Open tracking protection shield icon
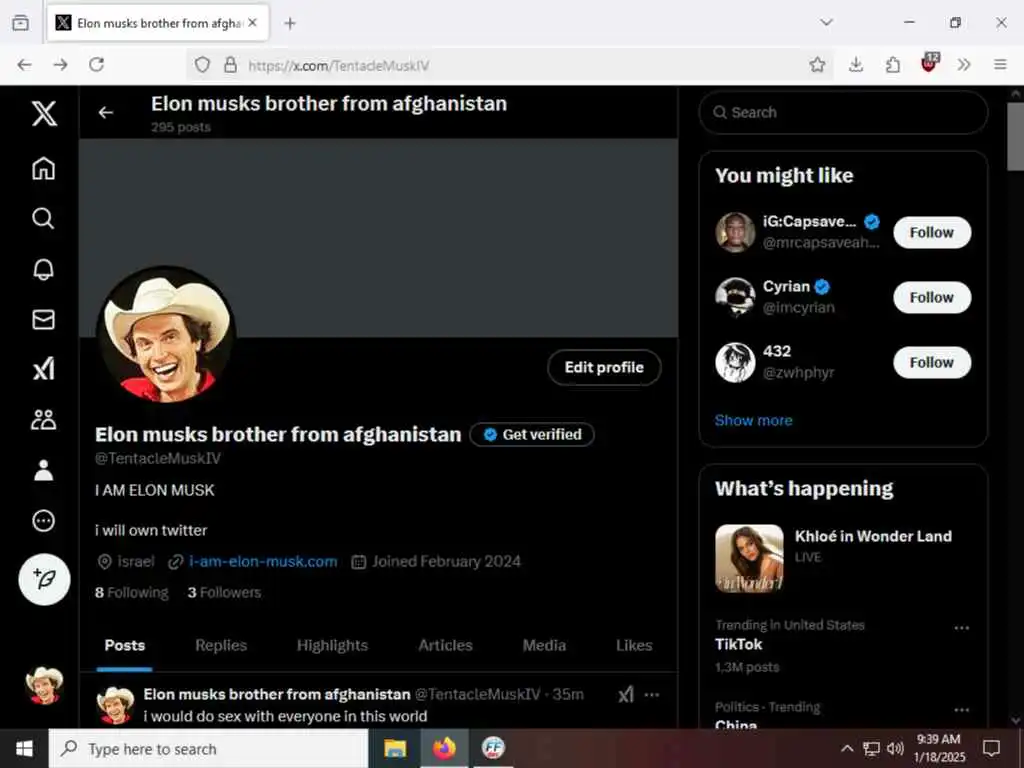Screen dimensions: 1024x768 point(202,65)
